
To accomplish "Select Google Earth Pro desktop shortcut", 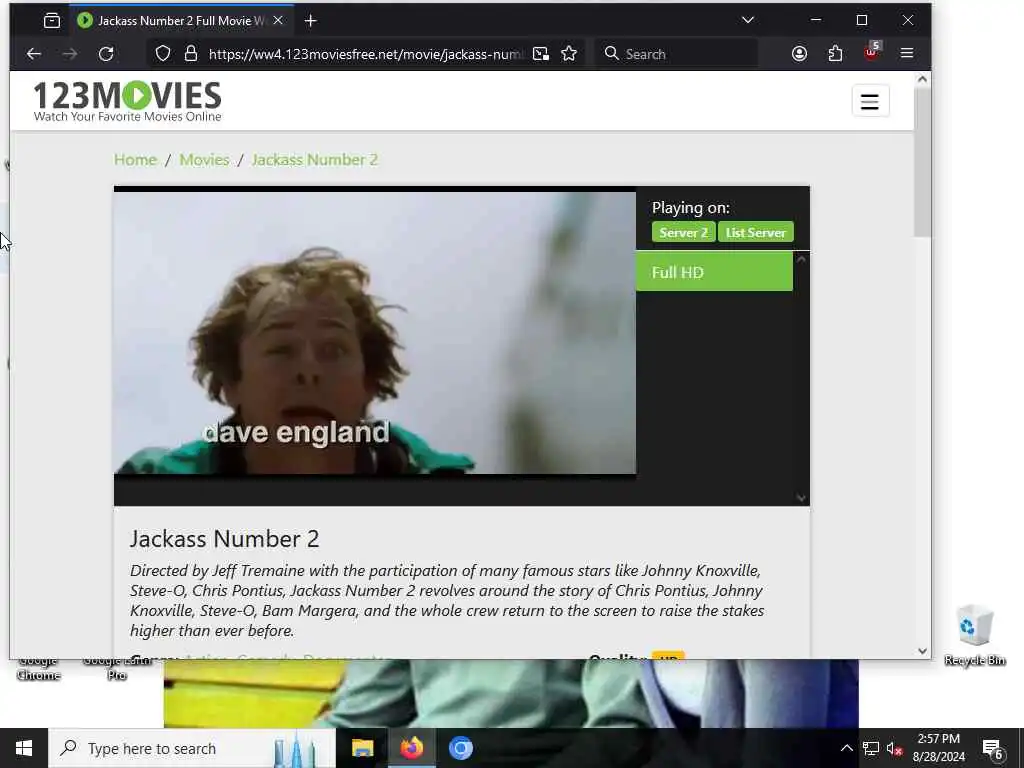I will (x=118, y=669).
